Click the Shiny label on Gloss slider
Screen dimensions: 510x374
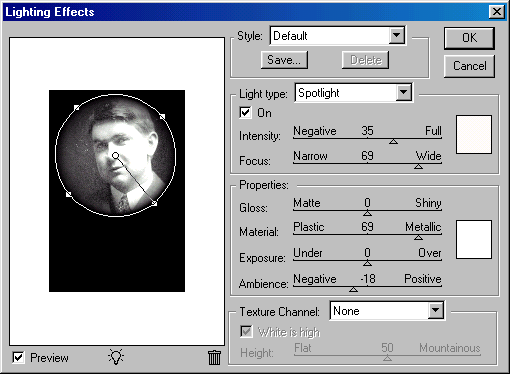click(428, 203)
